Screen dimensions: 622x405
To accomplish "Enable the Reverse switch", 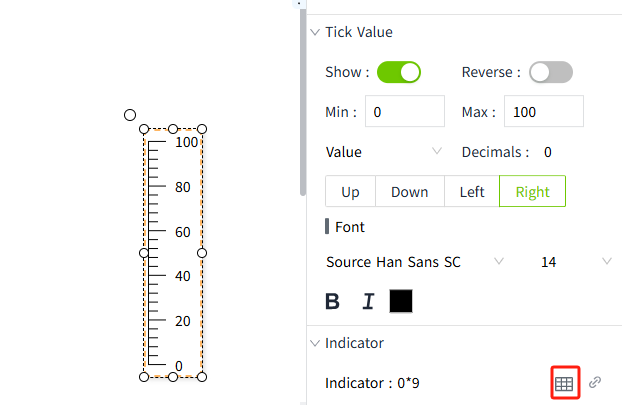I will pos(550,72).
